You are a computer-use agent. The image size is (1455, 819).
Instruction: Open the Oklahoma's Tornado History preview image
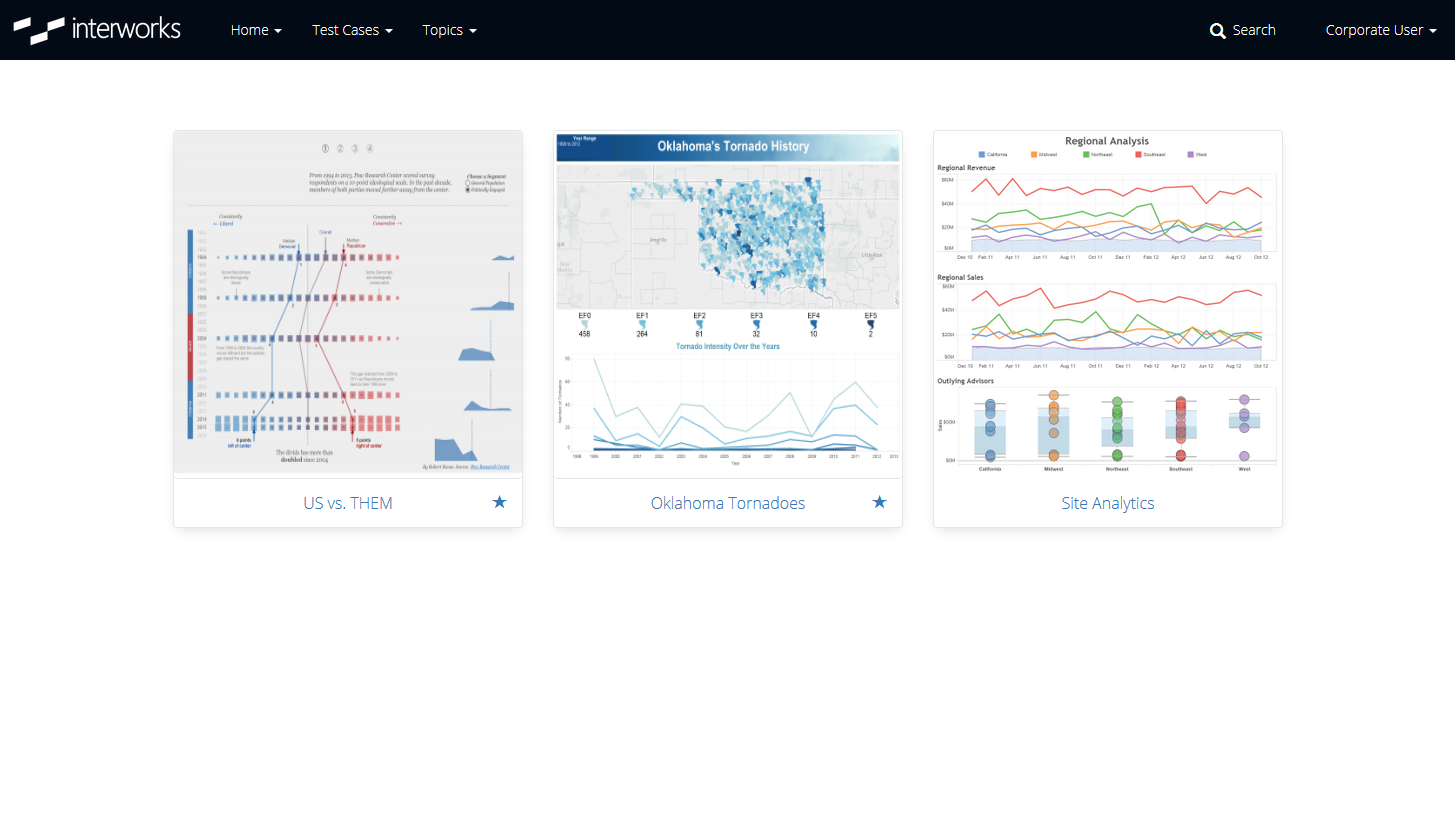(x=728, y=302)
